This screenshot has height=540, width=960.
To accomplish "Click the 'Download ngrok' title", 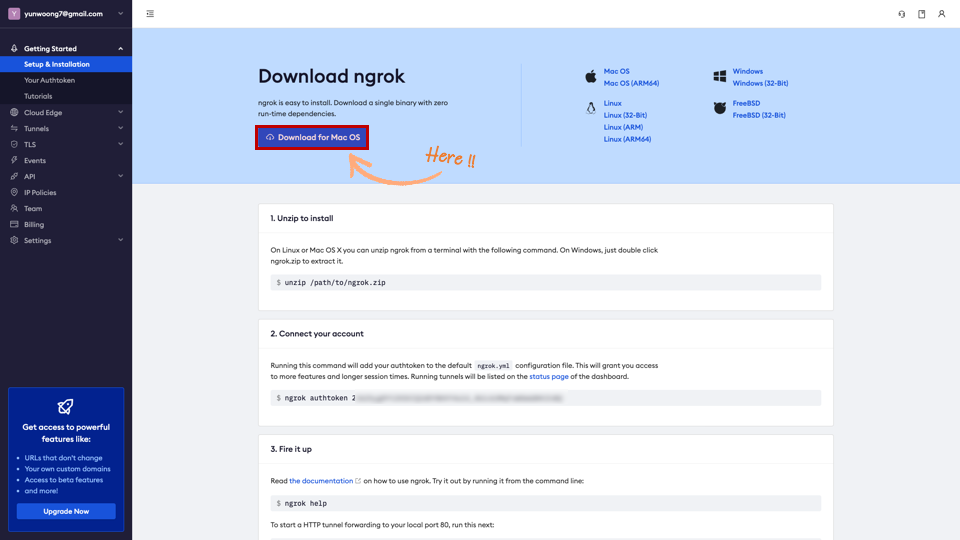I will (331, 76).
